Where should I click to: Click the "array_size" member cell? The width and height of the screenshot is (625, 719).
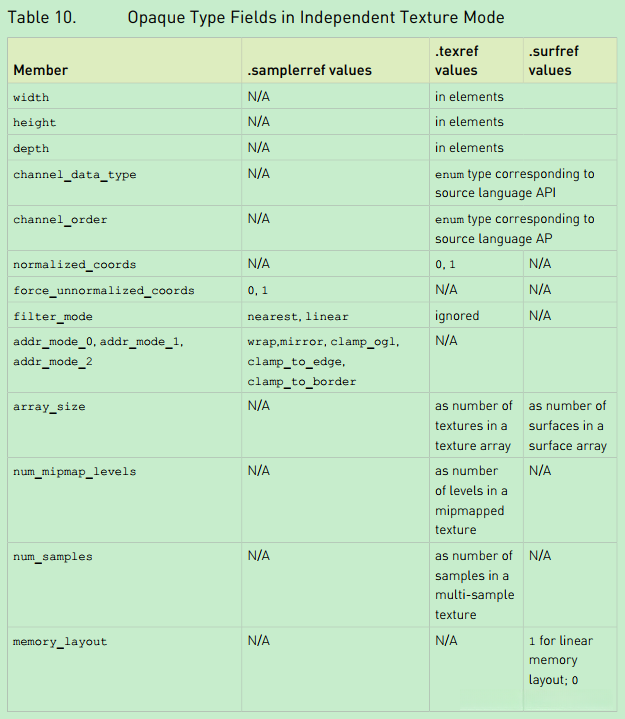[51, 406]
